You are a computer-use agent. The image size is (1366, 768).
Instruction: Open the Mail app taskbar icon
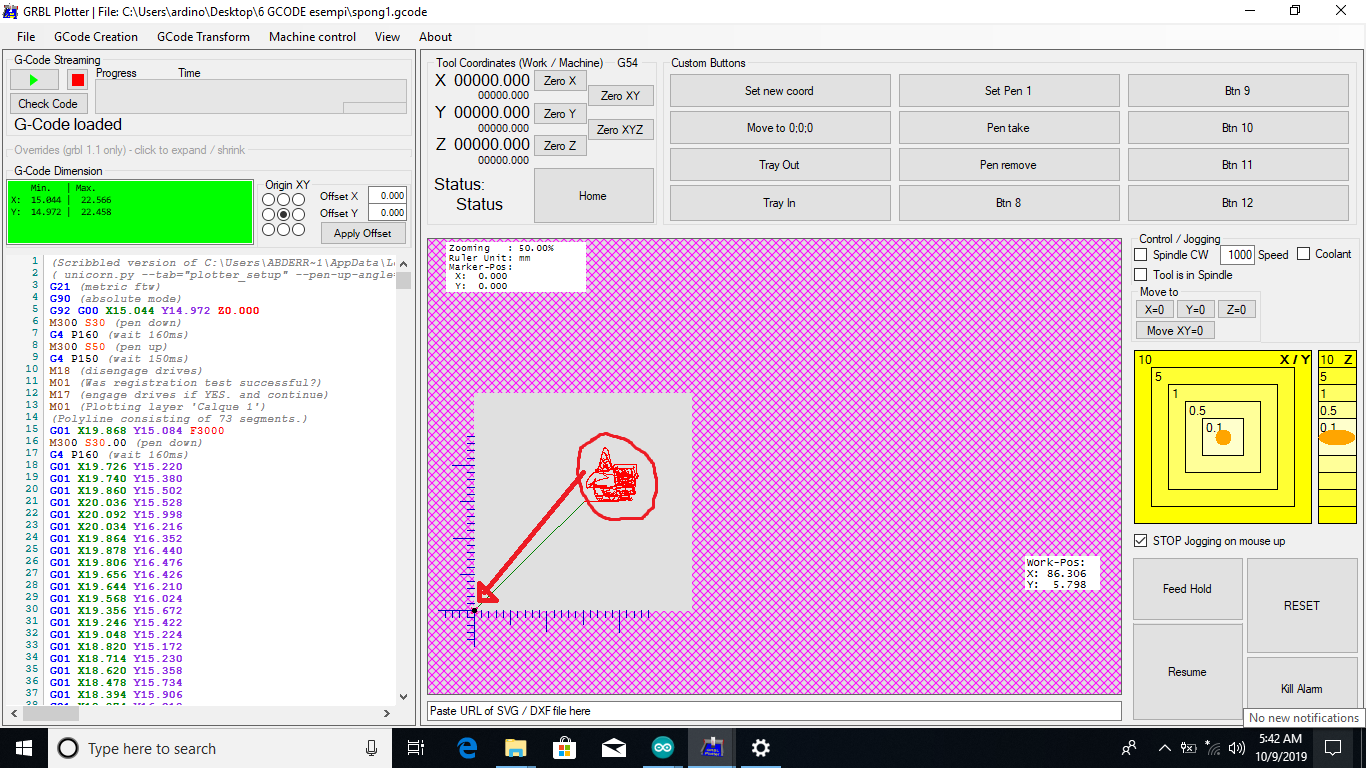[614, 748]
